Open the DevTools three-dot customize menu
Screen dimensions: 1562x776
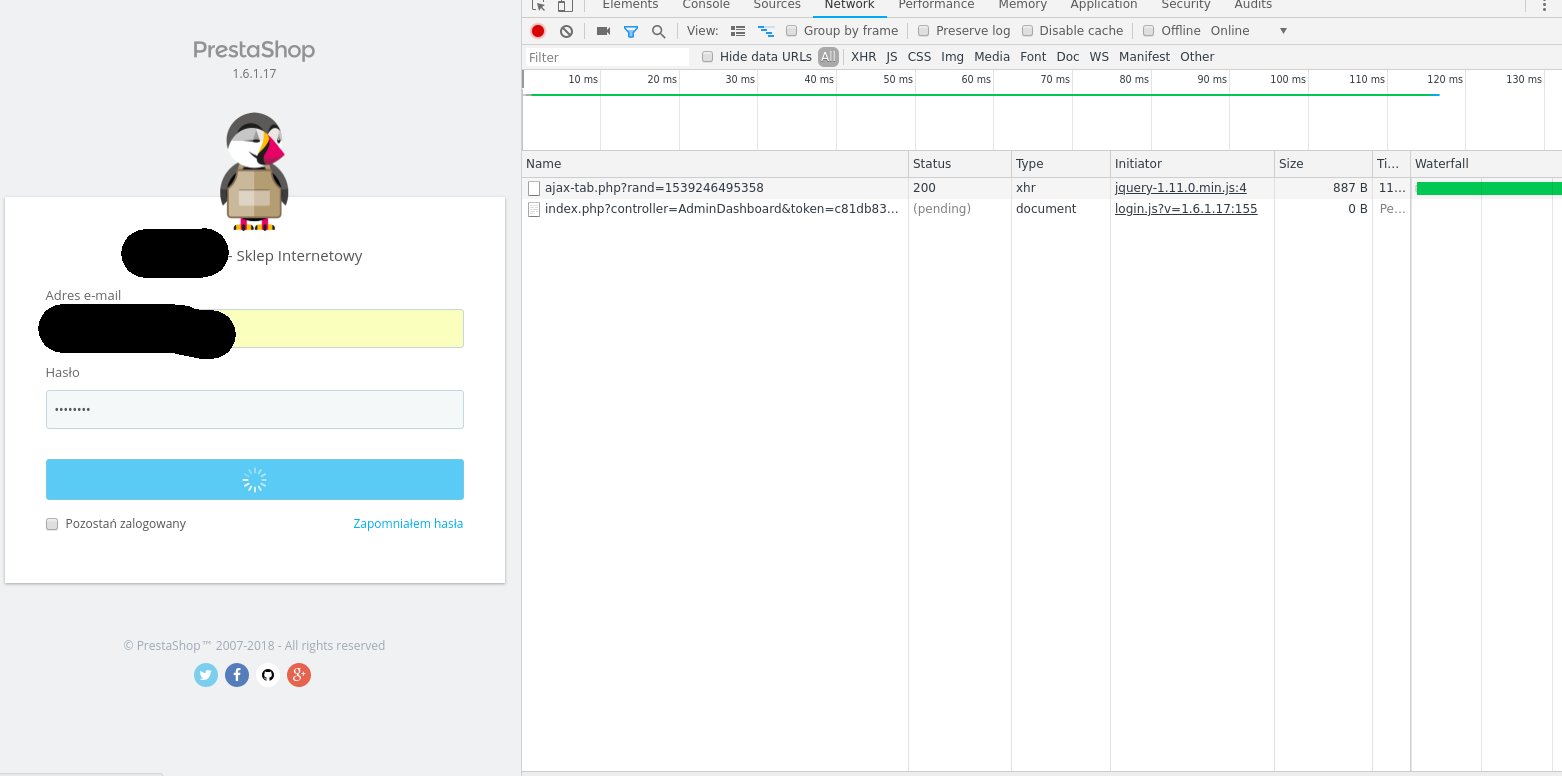1544,5
